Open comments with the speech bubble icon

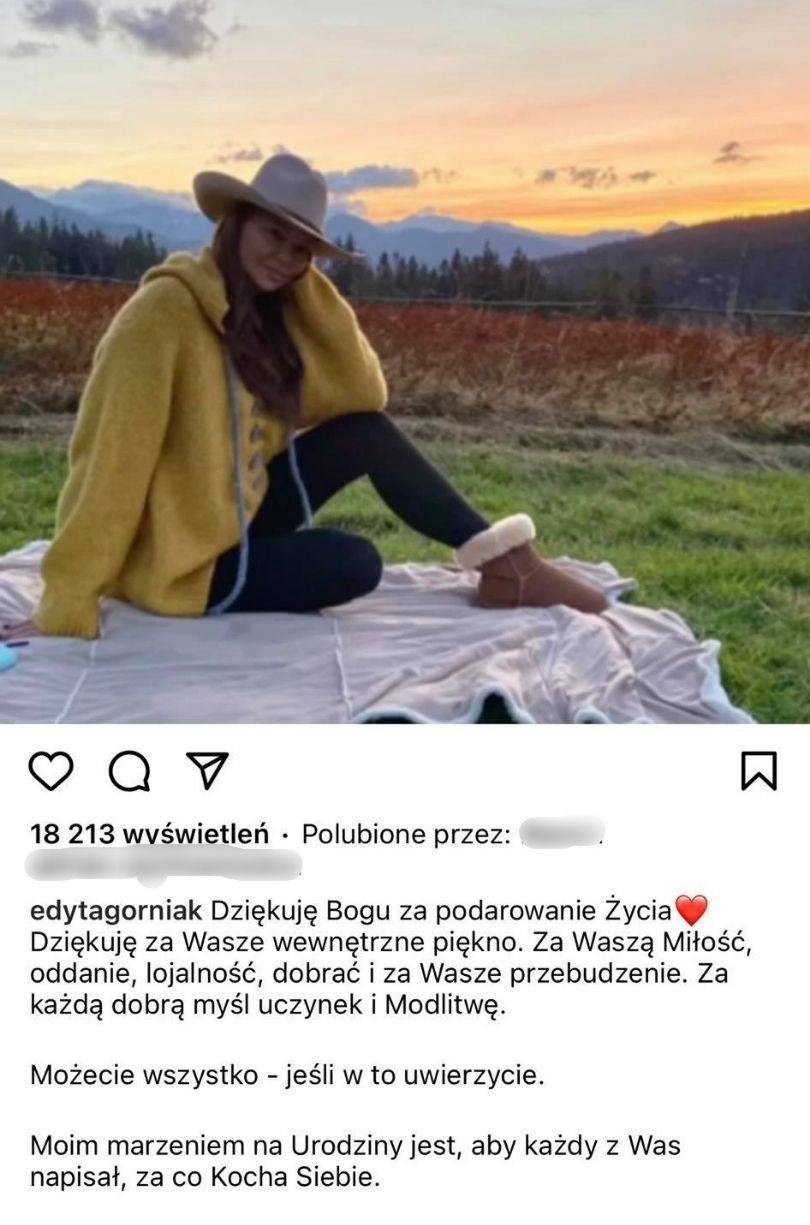pyautogui.click(x=130, y=771)
